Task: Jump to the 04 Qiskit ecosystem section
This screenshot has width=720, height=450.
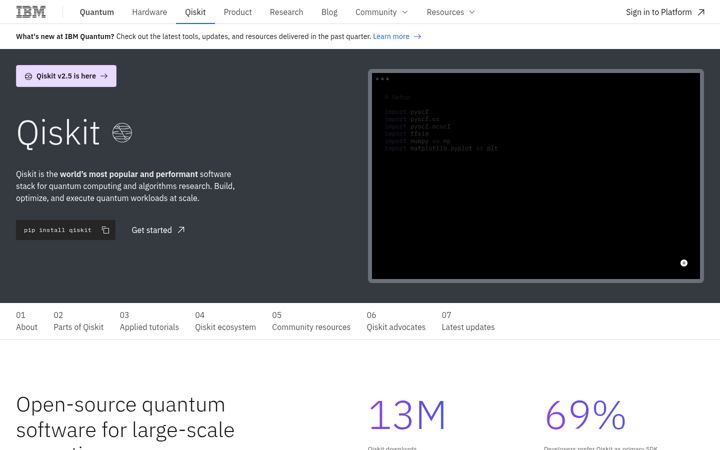Action: [225, 321]
